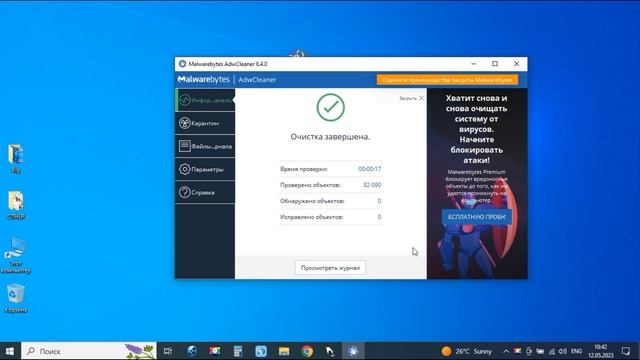Click the AdwCleaner taskbar icon
Screen dimensions: 640x360
[x=353, y=351]
